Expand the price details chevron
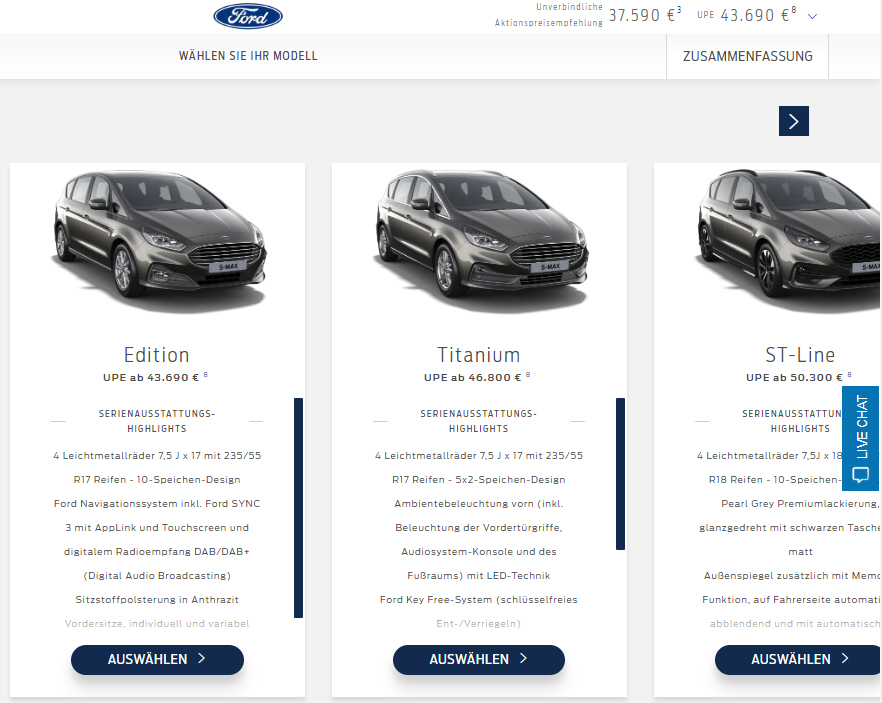The height and width of the screenshot is (703, 882). [812, 16]
